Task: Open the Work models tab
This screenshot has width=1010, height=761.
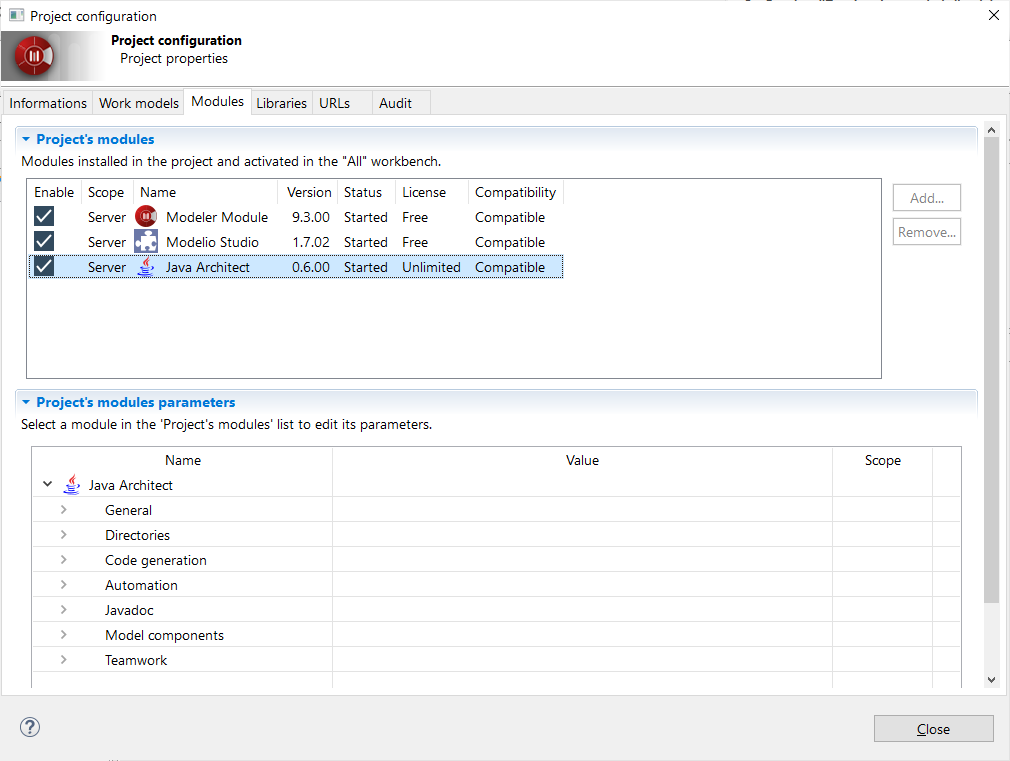Action: [x=138, y=103]
